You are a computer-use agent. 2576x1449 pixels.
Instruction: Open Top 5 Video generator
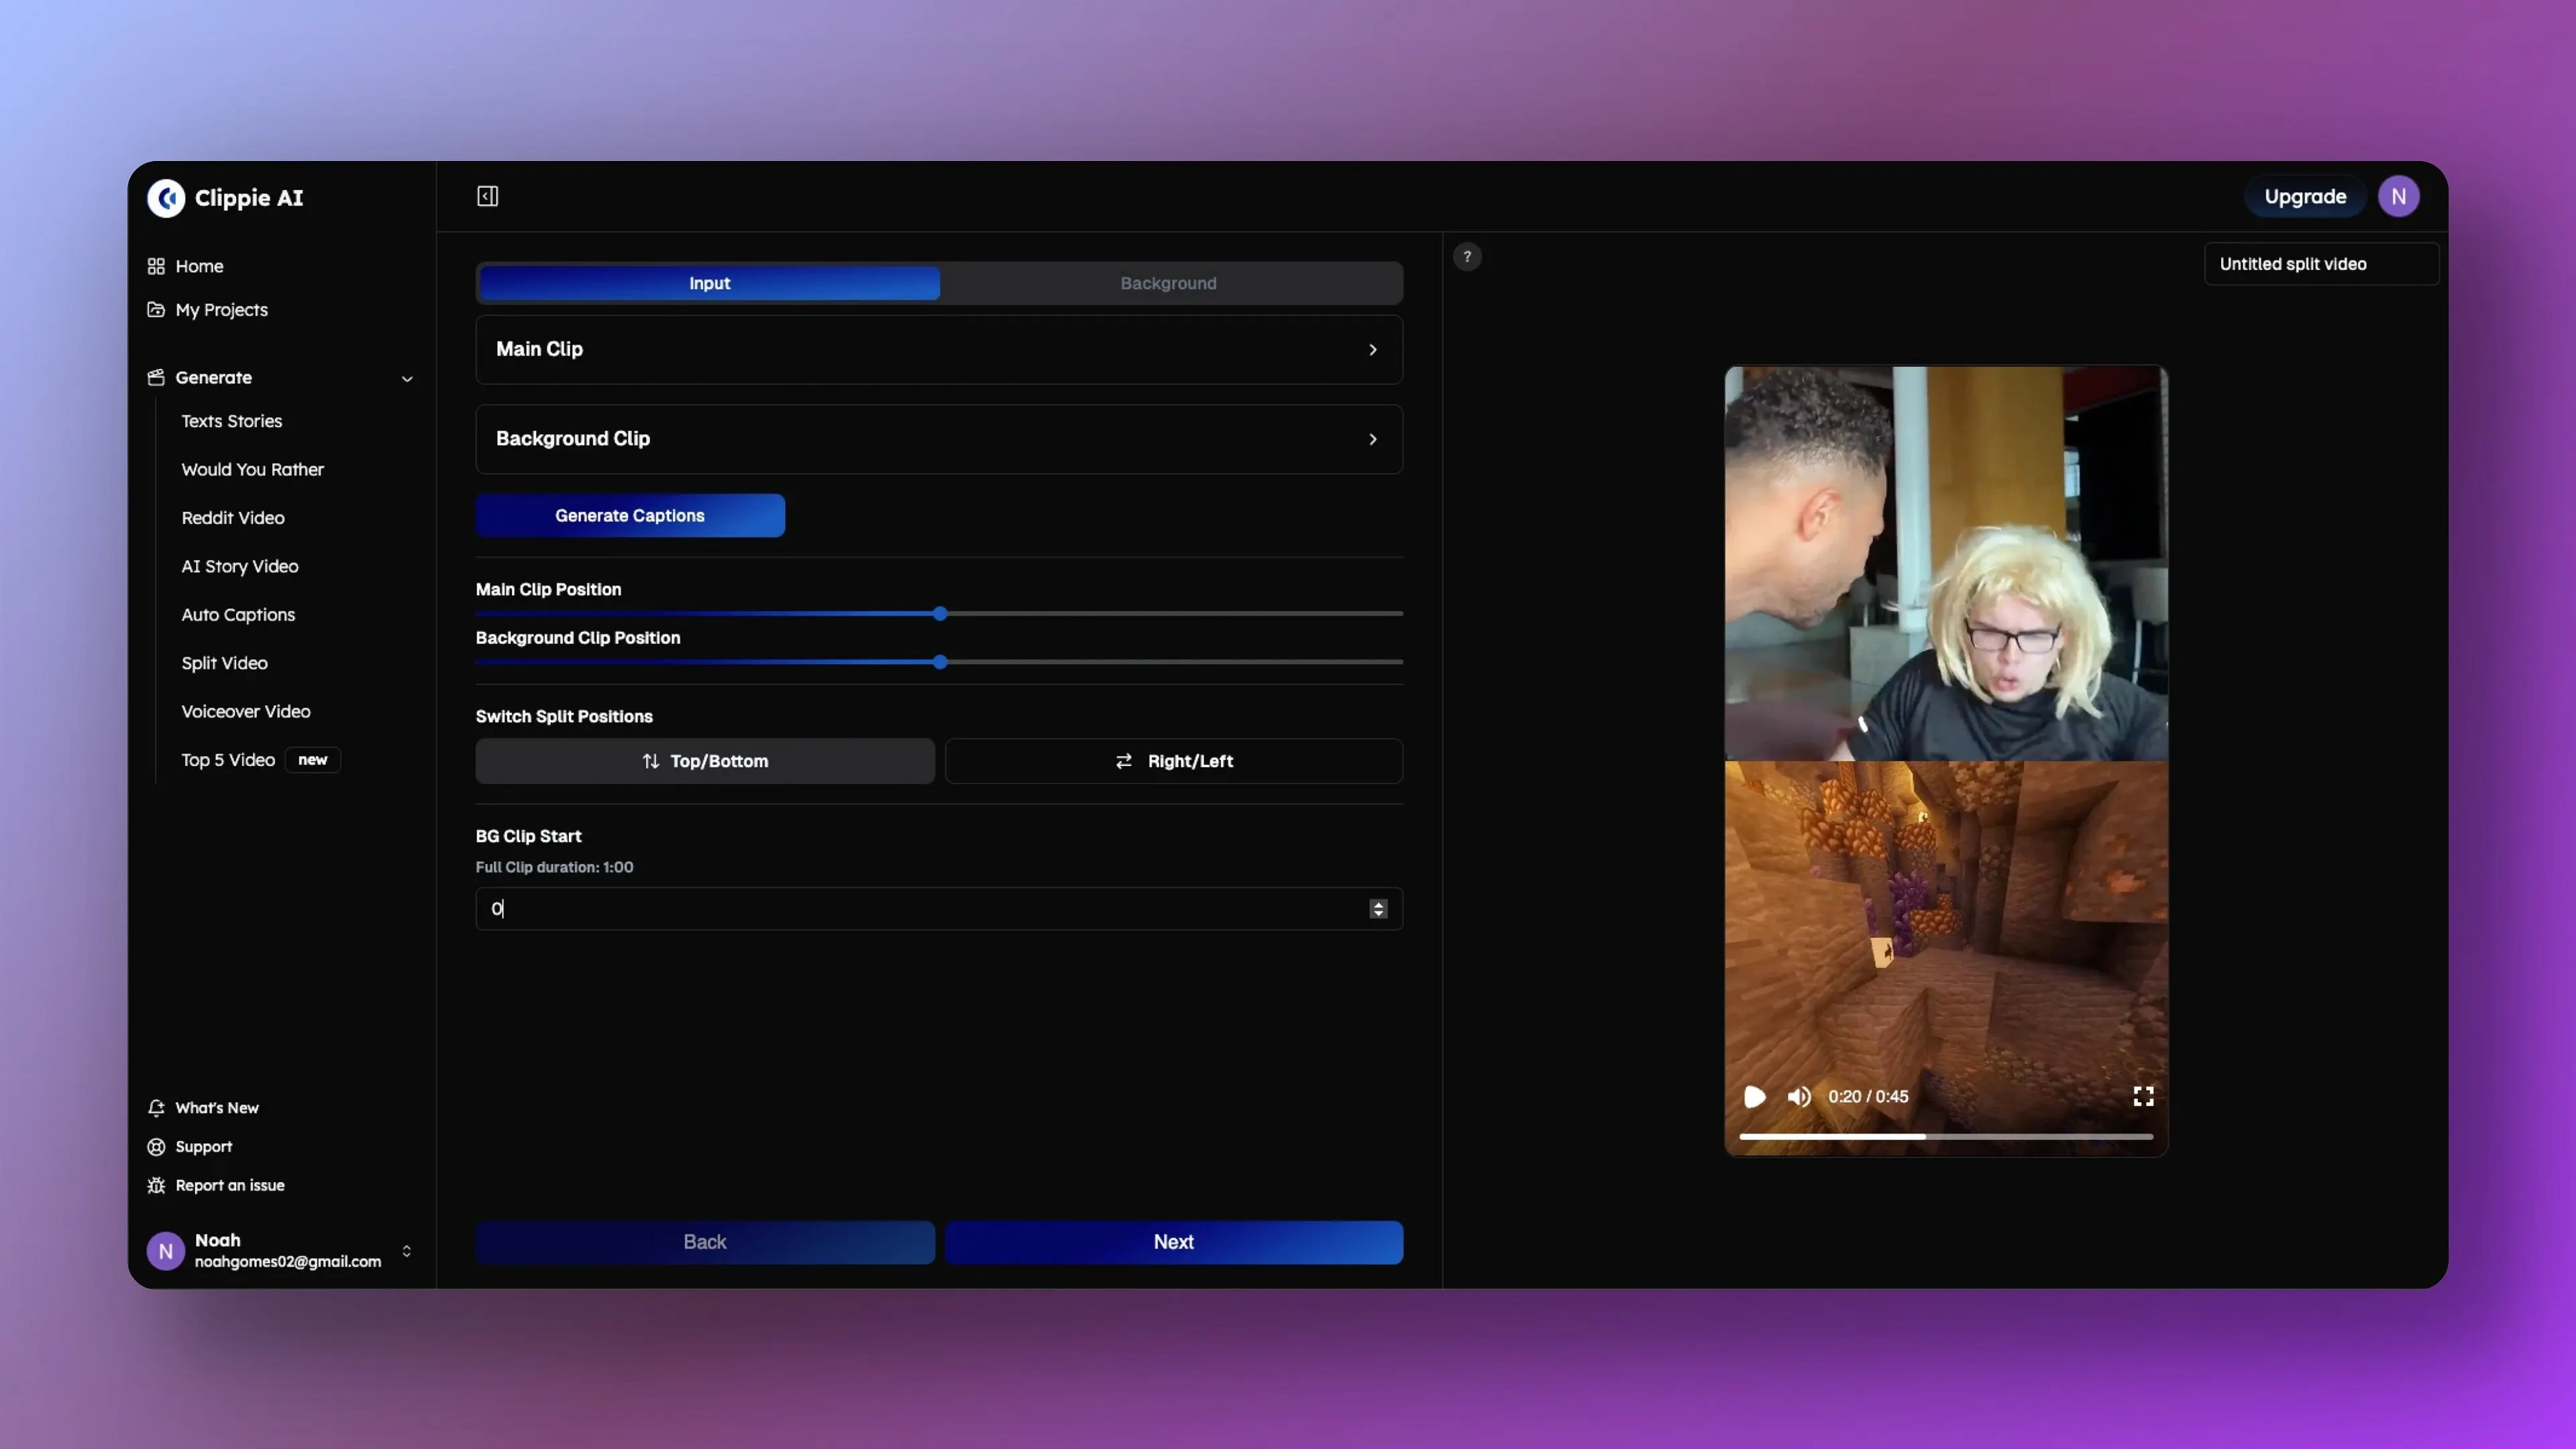[228, 760]
